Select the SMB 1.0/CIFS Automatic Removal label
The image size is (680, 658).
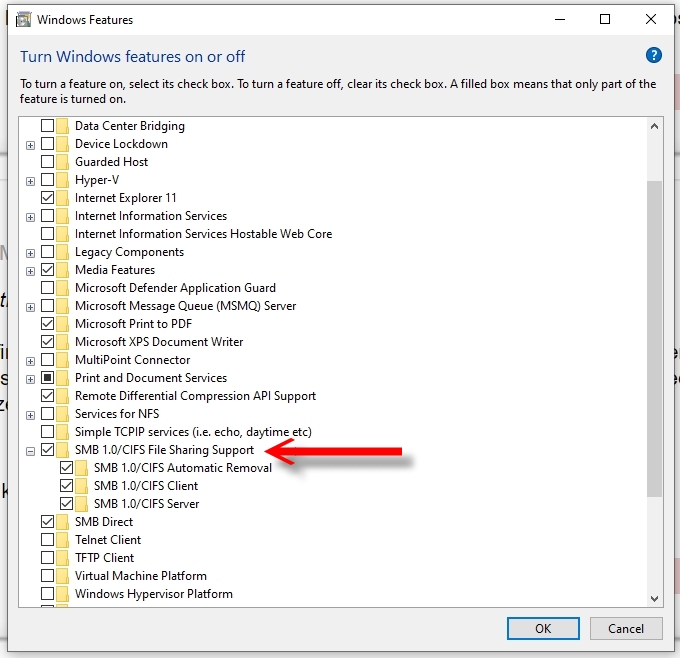point(183,468)
